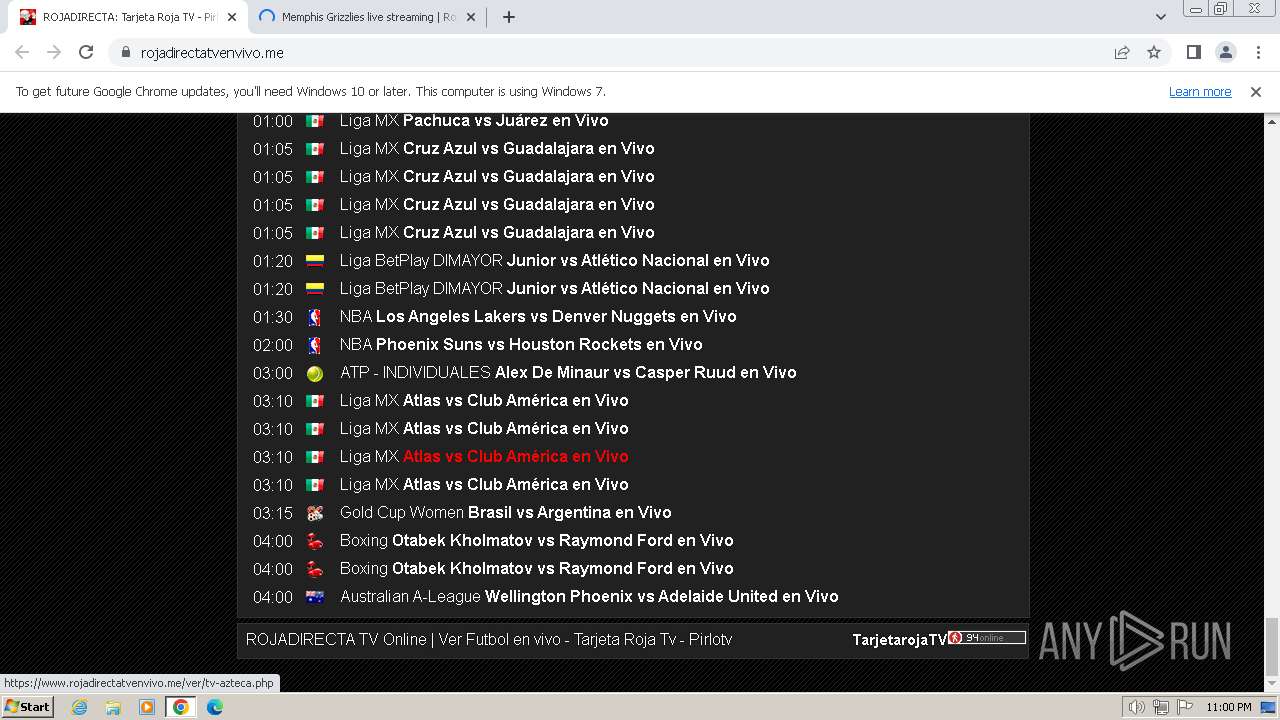Image resolution: width=1280 pixels, height=720 pixels.
Task: Select the ROJADIRECTA Tarjeta Roja TV tab
Action: coord(128,17)
